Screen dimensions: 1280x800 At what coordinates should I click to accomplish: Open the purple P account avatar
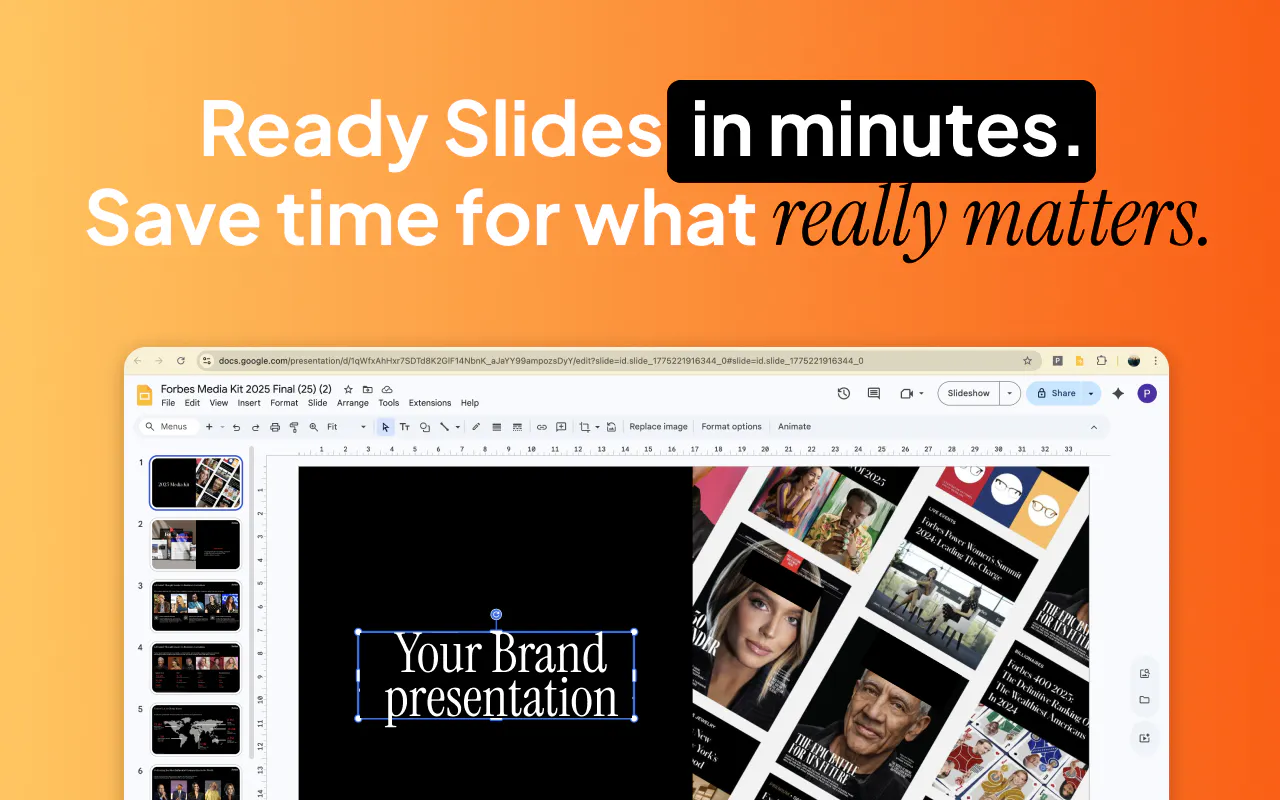(1147, 393)
